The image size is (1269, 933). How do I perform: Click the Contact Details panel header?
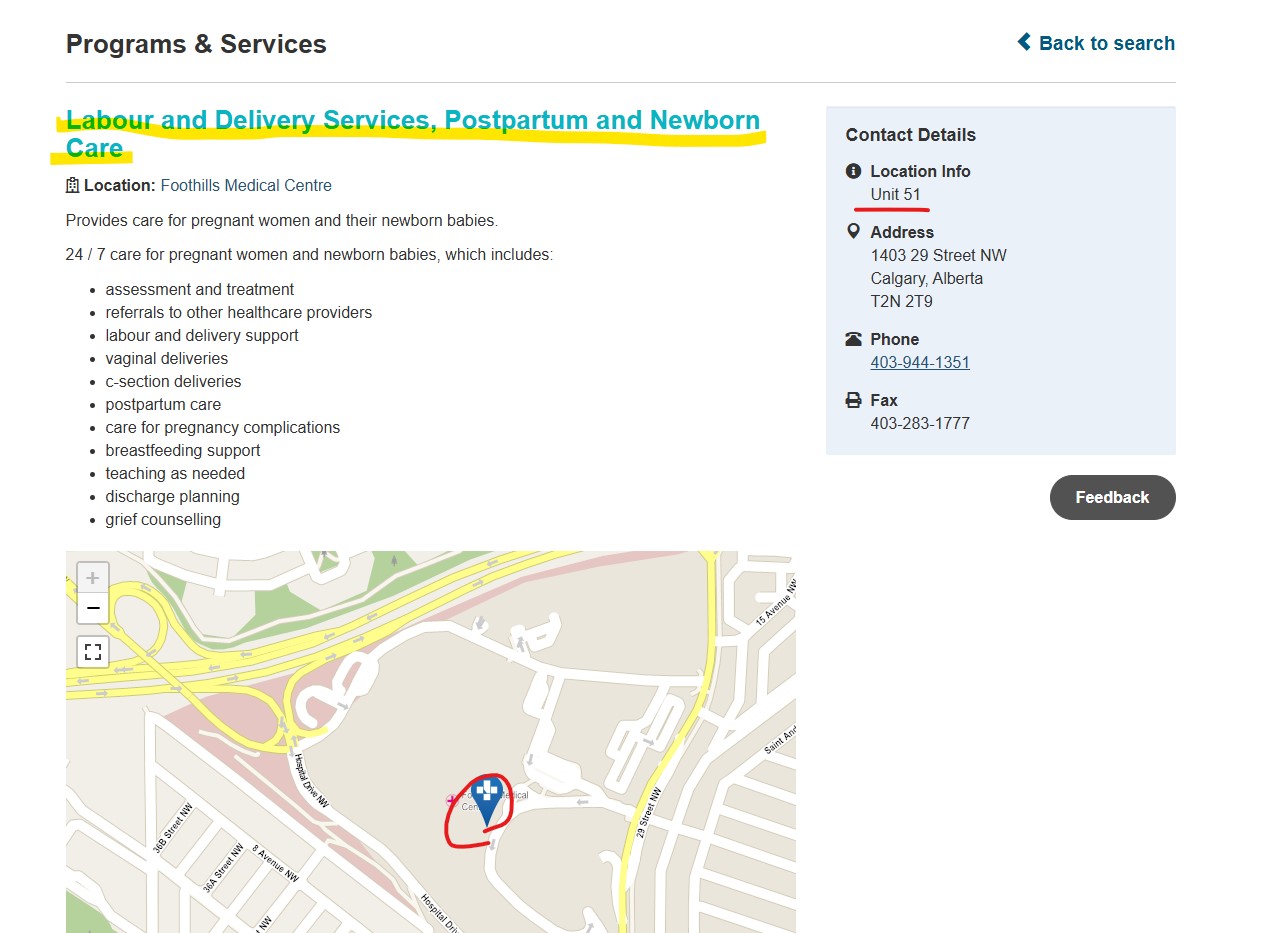[910, 134]
